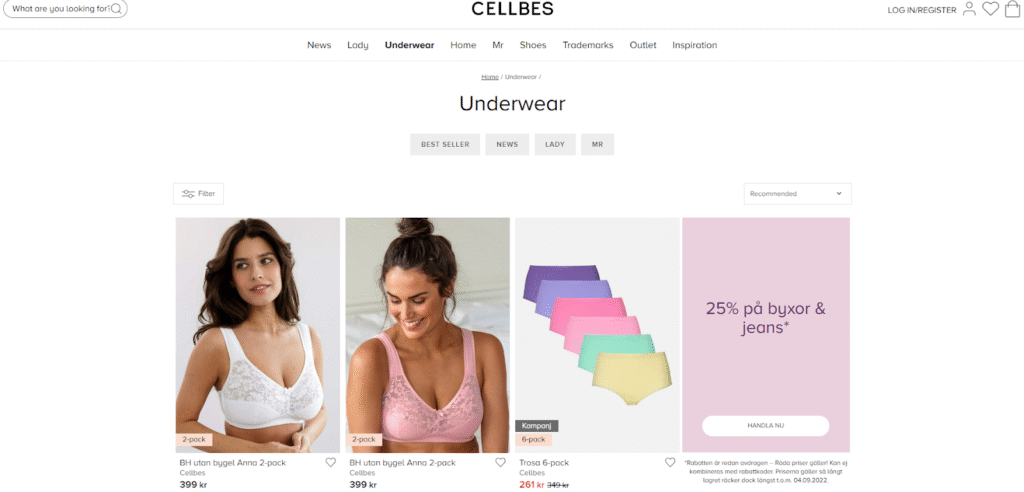Screen dimensions: 1024x492
Task: Favorite the white BH utan bygel Anna 2-pack
Action: point(330,462)
